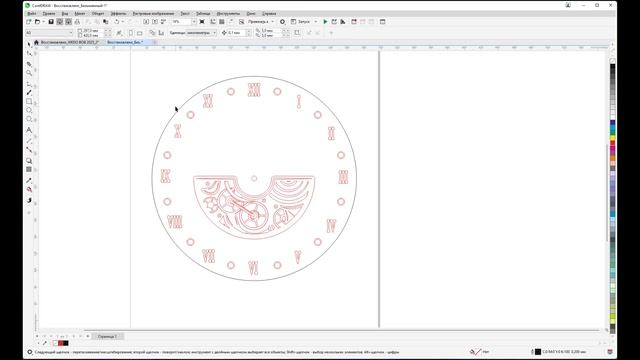
Task: Select the Zoom magnifier tool
Action: (29, 73)
